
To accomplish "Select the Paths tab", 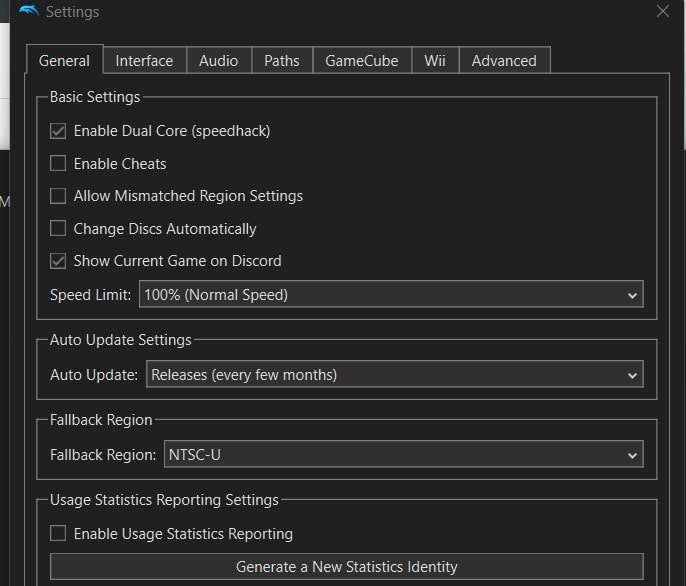I will [x=282, y=61].
